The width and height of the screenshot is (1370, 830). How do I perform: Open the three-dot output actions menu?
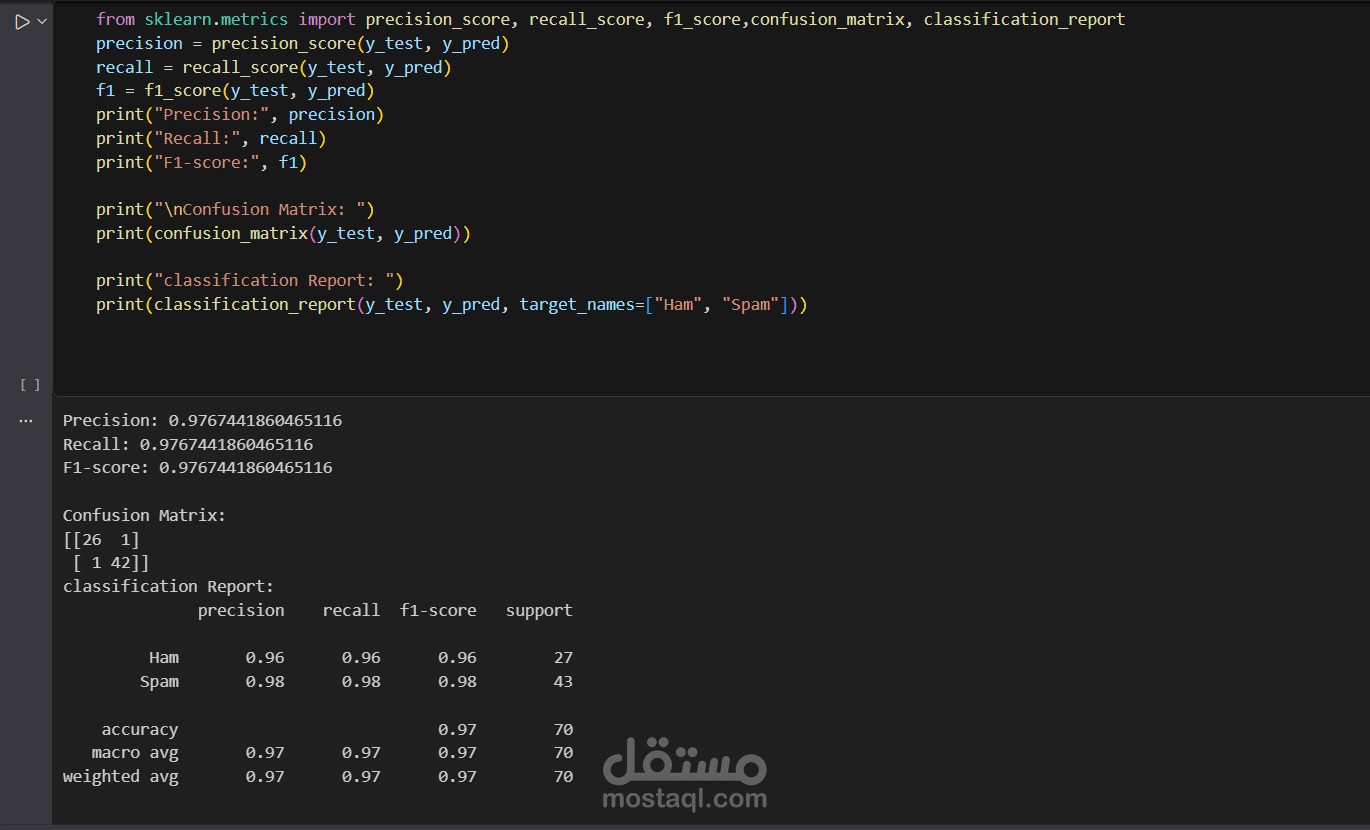[x=26, y=421]
